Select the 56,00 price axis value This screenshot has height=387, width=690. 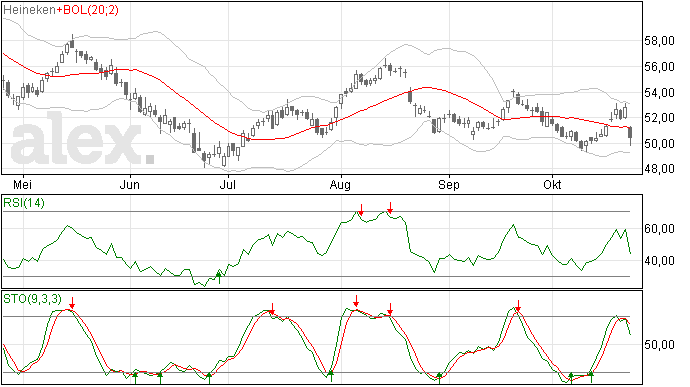659,67
